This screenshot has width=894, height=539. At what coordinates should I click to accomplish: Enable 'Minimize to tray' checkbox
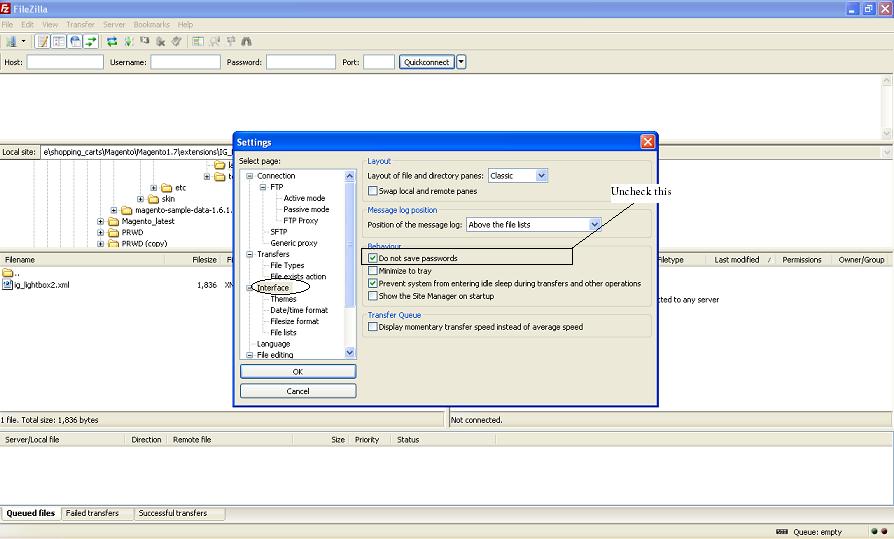point(373,270)
